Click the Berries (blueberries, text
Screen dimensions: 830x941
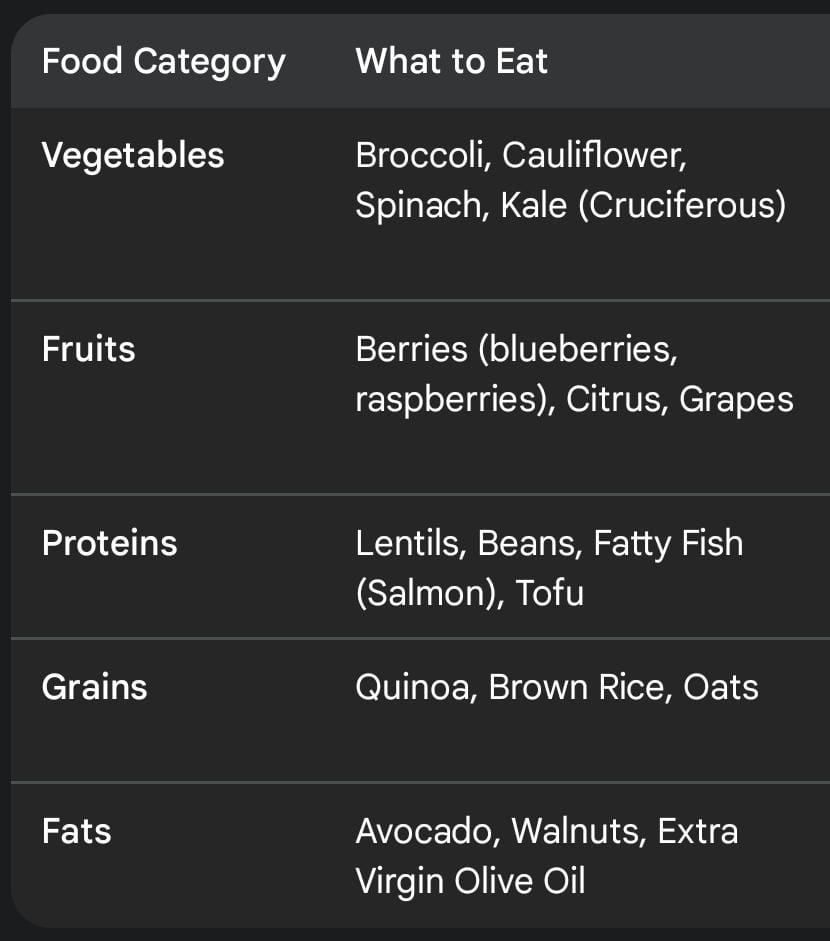pos(517,350)
